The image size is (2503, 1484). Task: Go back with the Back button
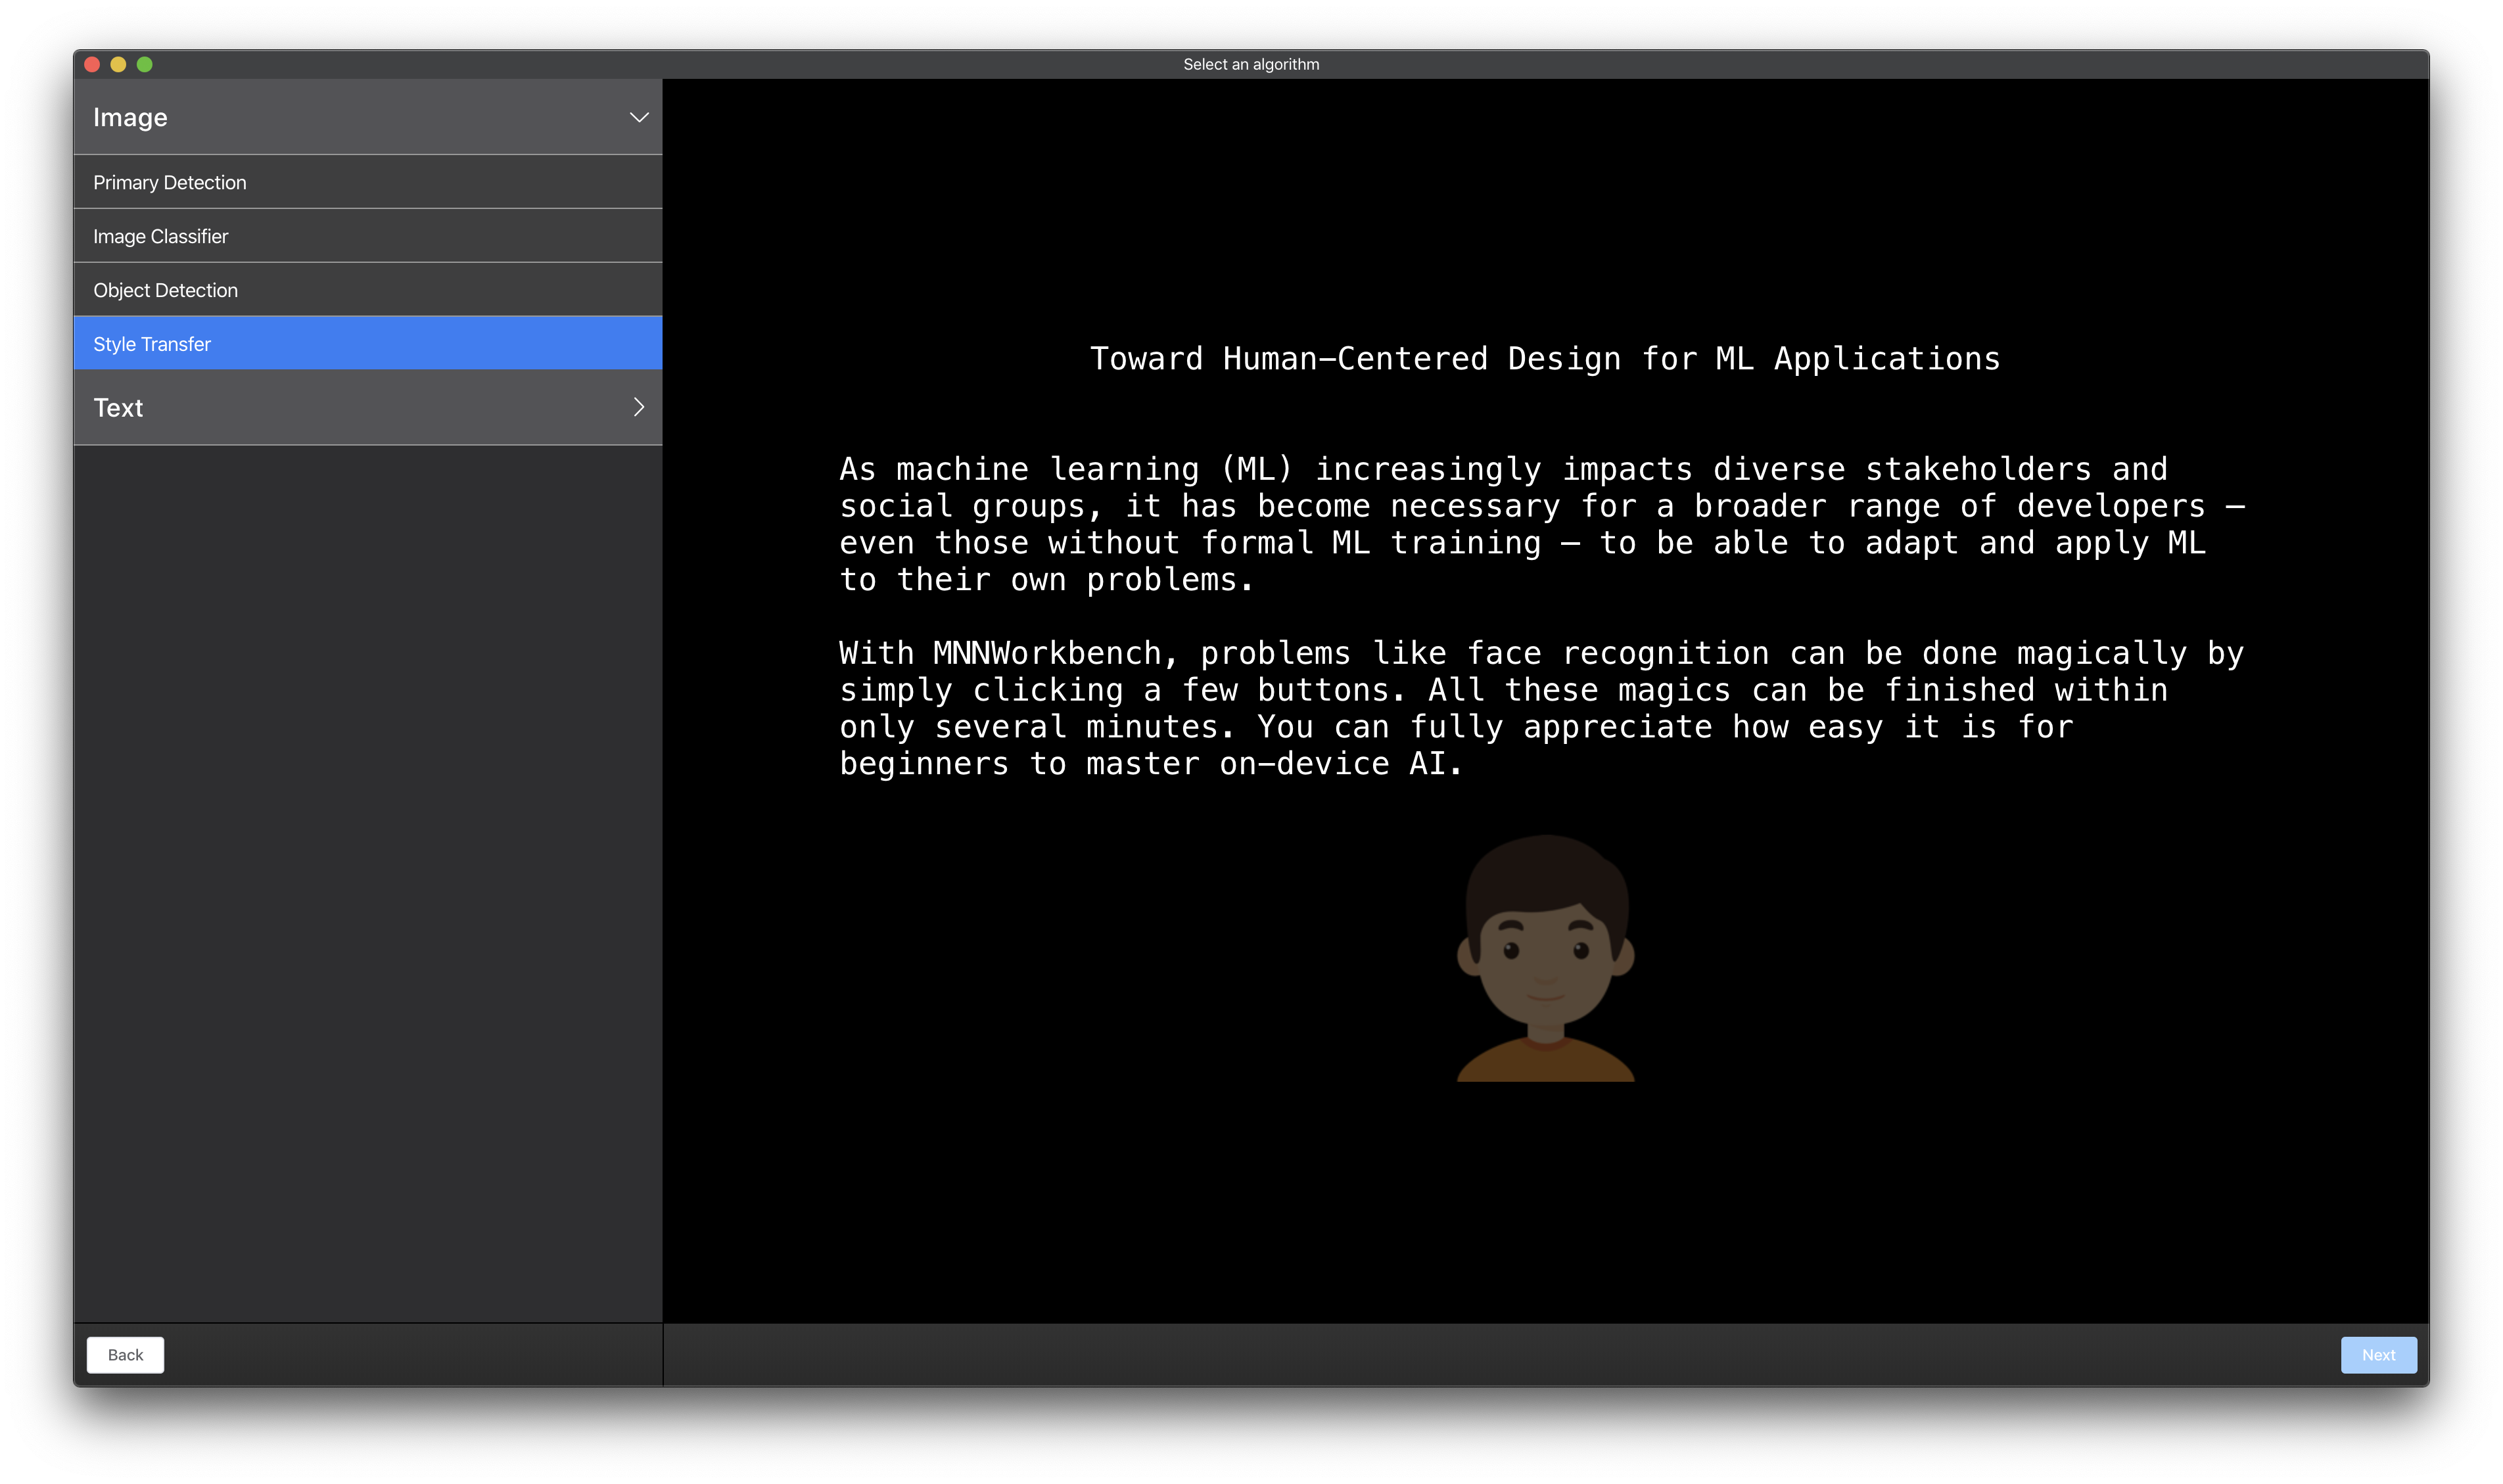point(125,1354)
